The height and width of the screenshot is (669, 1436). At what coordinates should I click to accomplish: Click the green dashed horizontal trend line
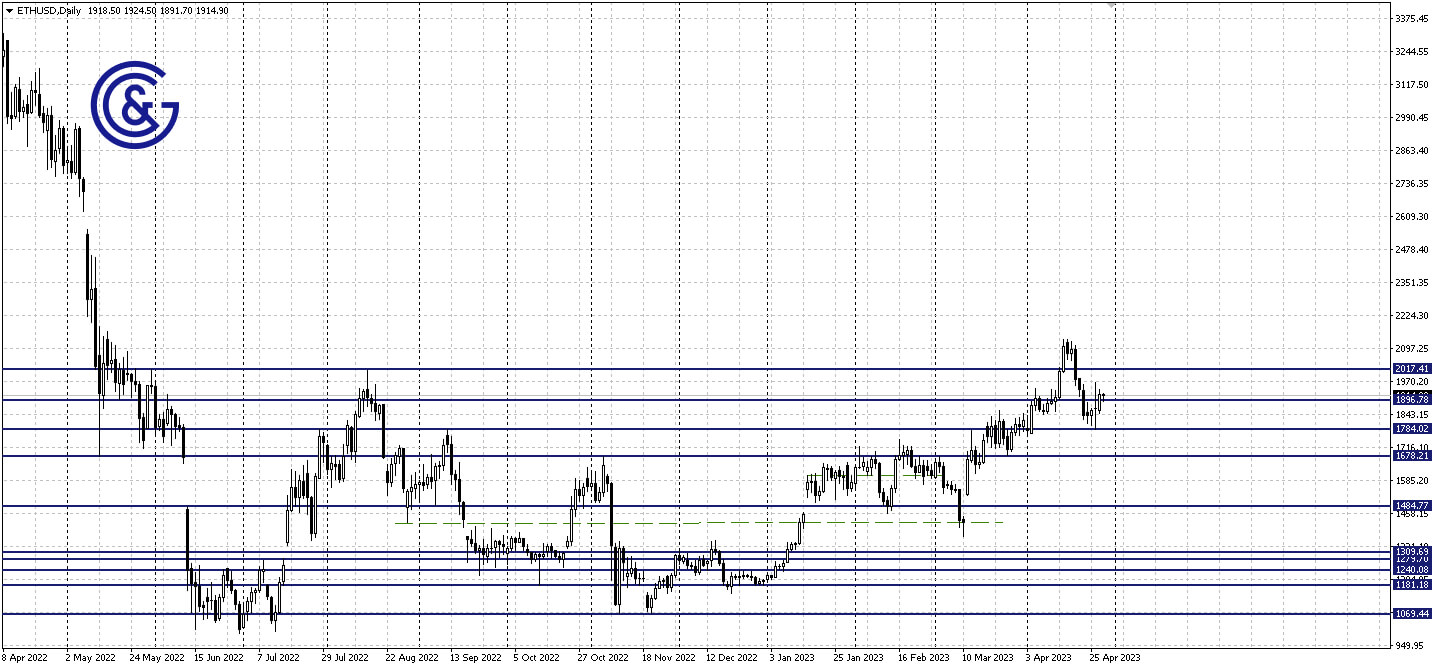[x=850, y=522]
